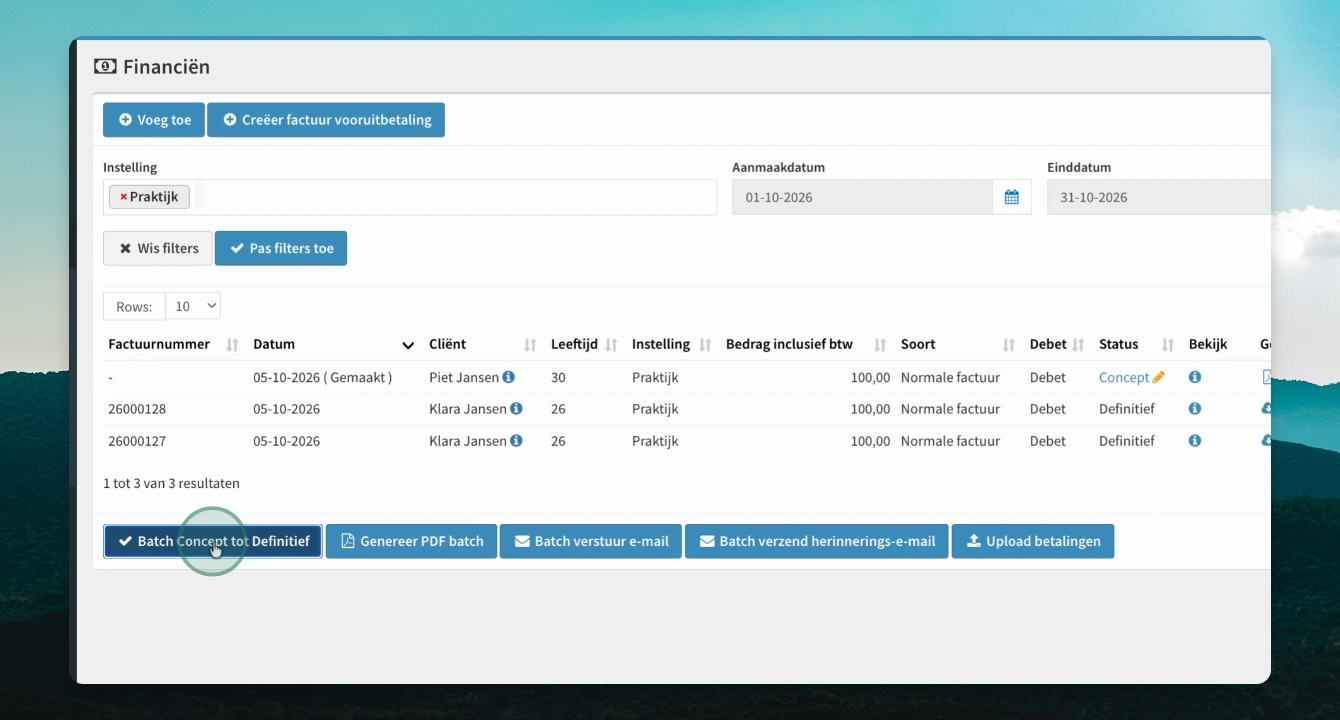The image size is (1340, 720).
Task: Sort table by Leeftijd column
Action: (611, 345)
